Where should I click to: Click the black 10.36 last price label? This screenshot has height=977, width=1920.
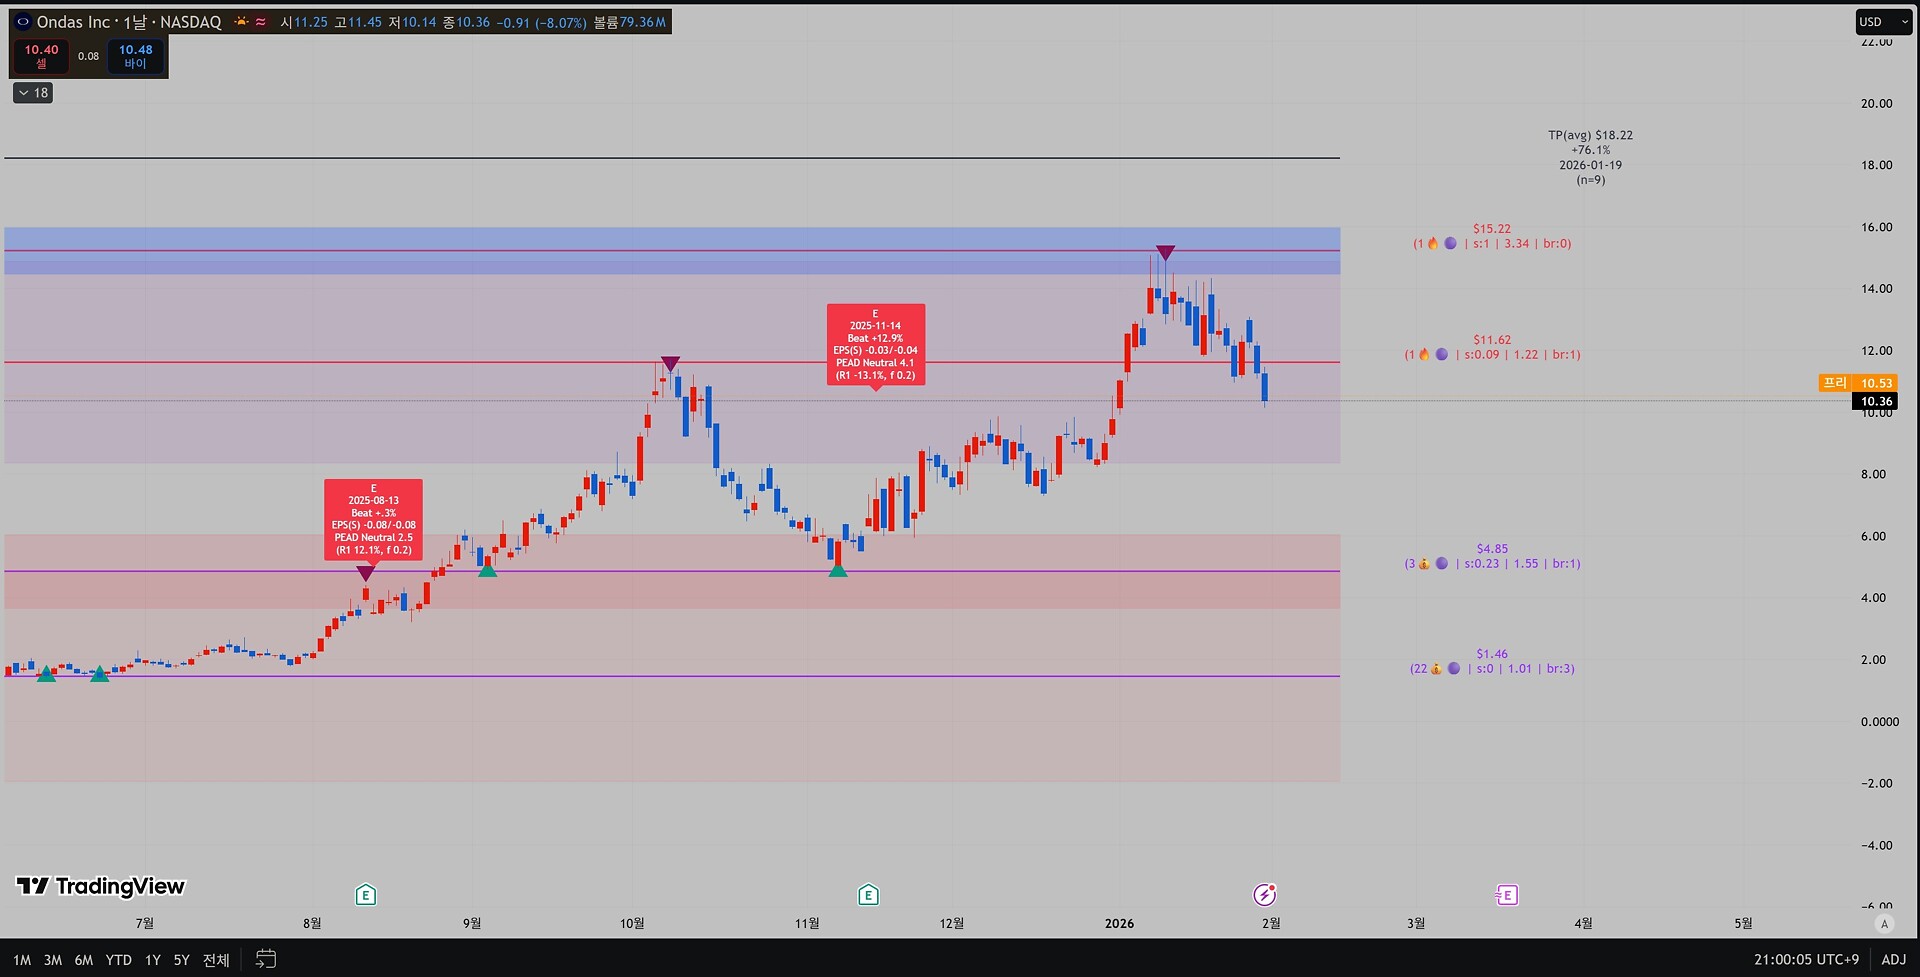[1875, 401]
